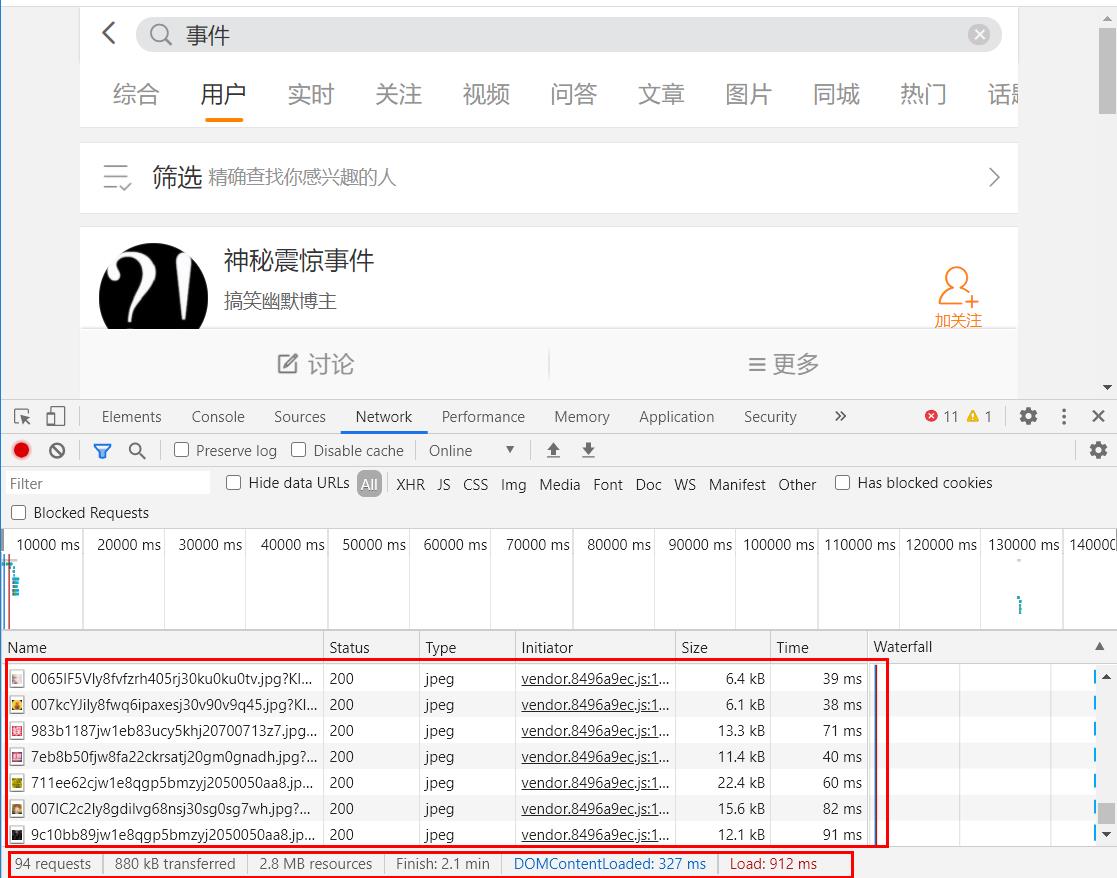Click the back arrow beside search bar
Viewport: 1117px width, 878px height.
click(109, 33)
